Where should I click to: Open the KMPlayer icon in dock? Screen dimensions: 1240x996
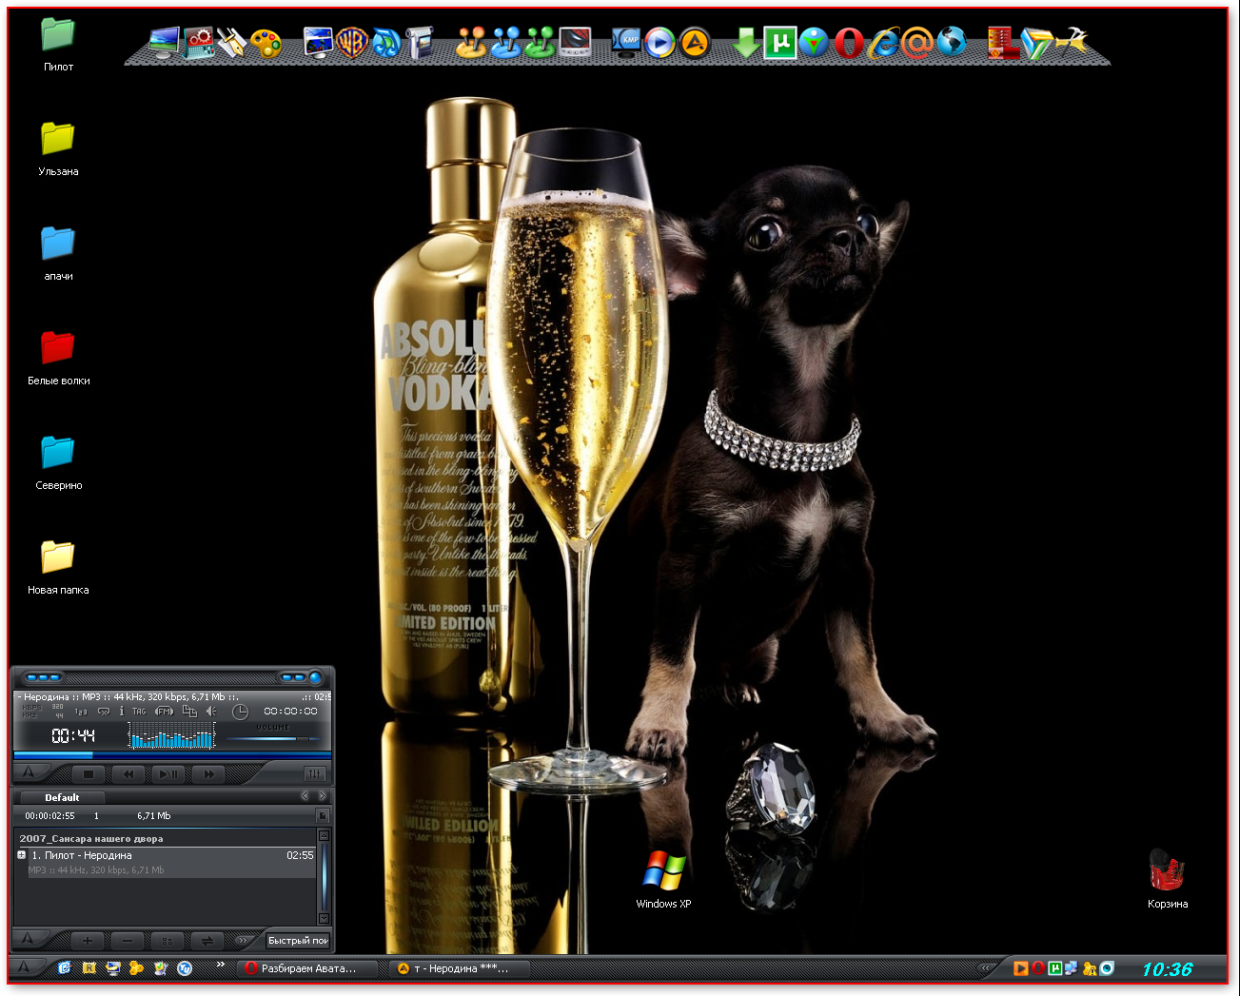point(627,42)
